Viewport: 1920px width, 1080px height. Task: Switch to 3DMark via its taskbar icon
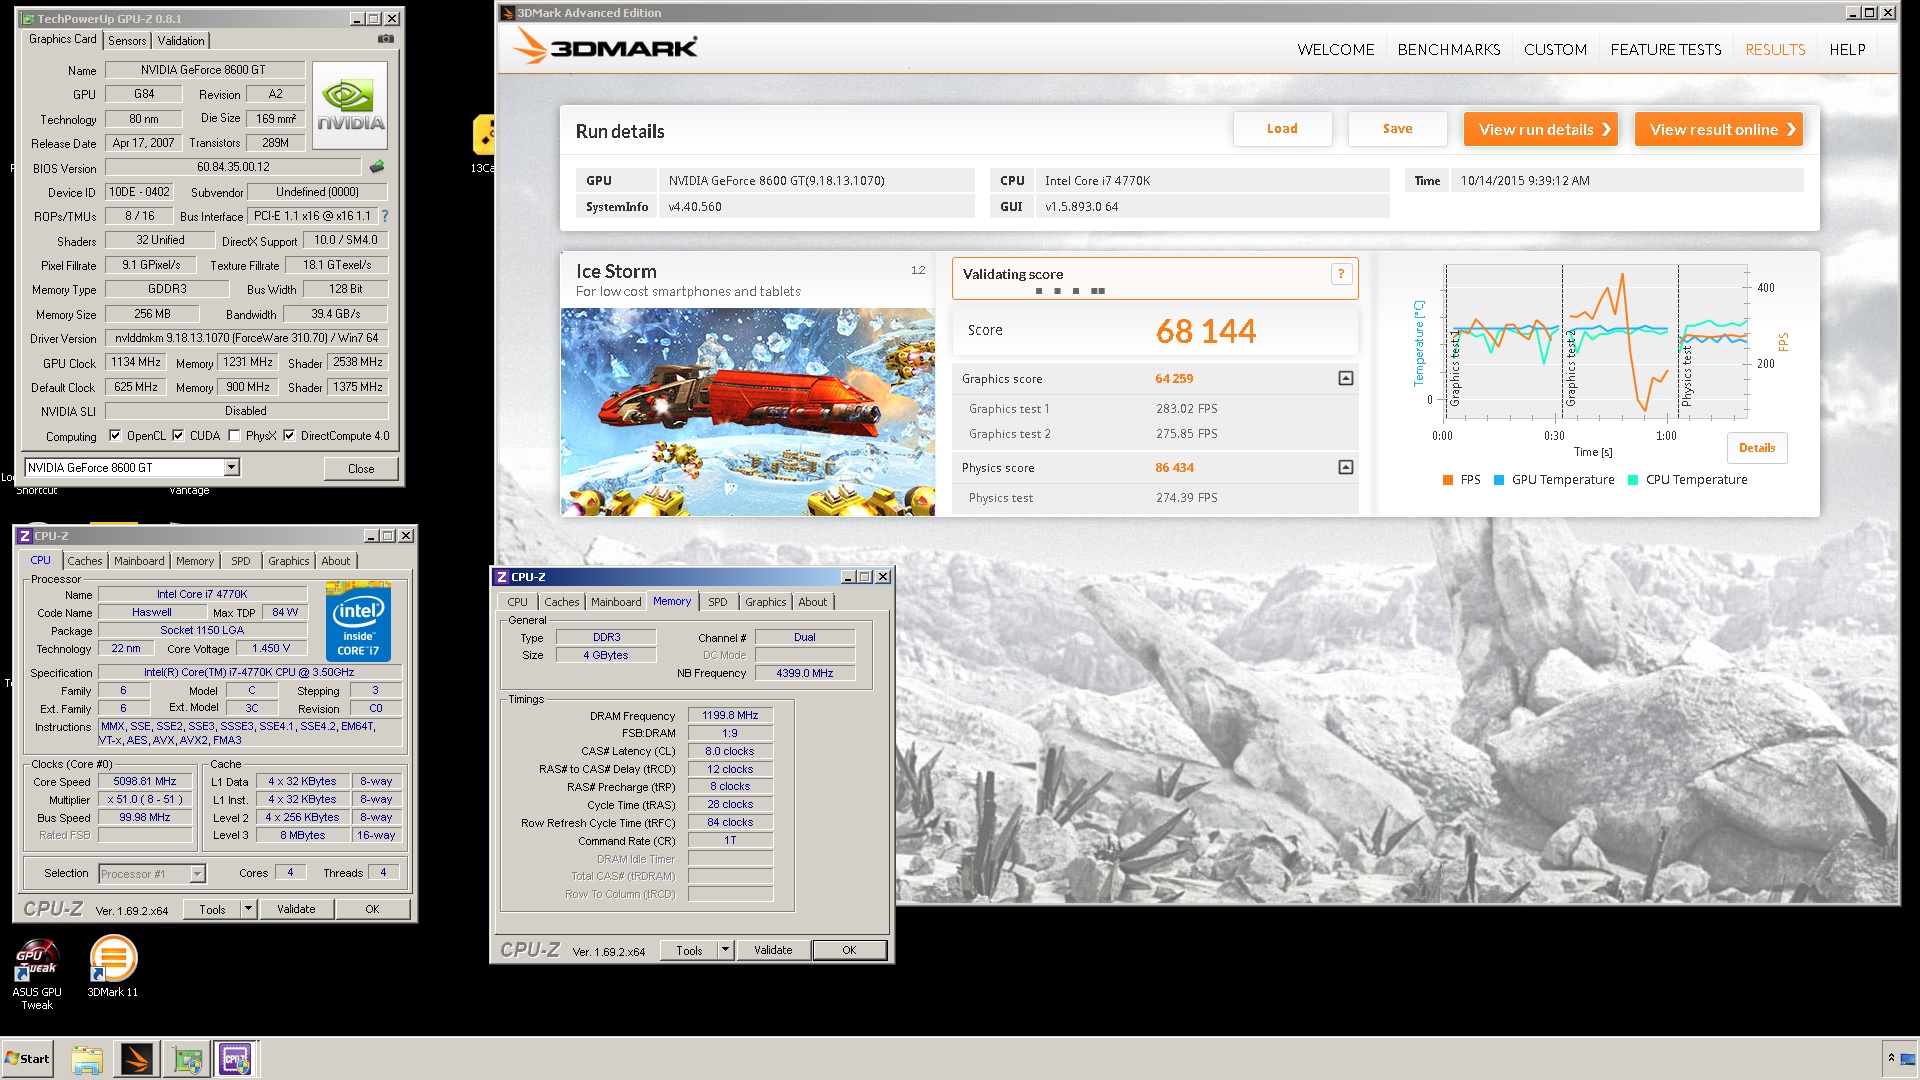pyautogui.click(x=137, y=1059)
